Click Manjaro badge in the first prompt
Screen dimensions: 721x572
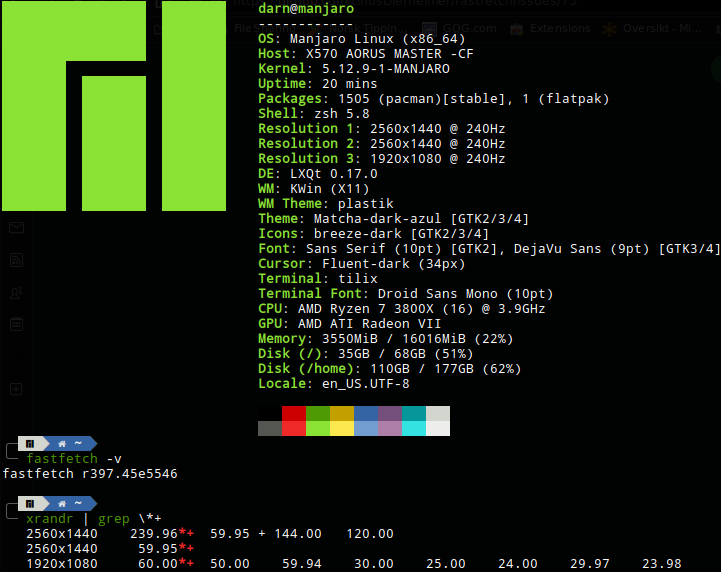click(x=30, y=444)
